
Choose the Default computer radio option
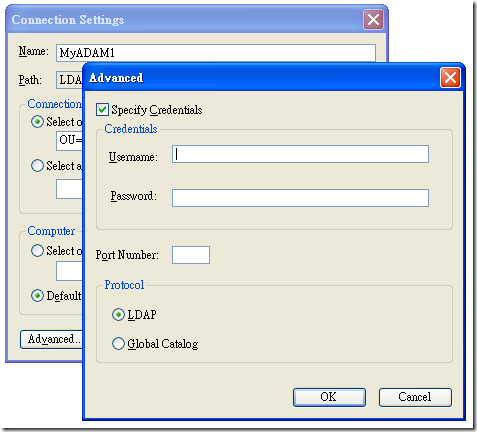tap(37, 296)
